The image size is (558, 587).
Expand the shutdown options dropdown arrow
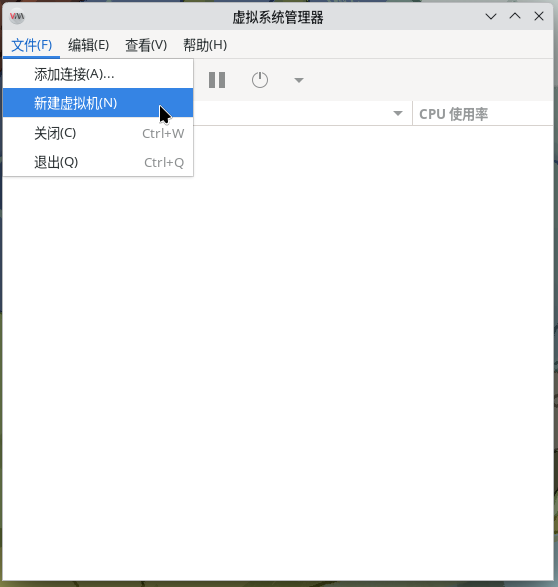(299, 80)
